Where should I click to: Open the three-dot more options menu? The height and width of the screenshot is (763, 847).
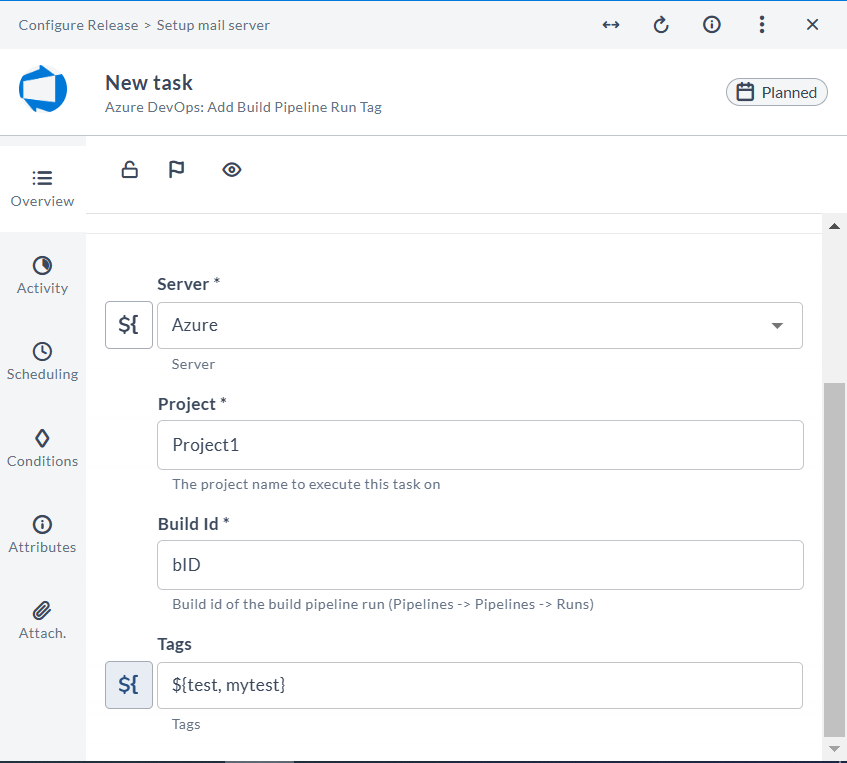click(762, 25)
